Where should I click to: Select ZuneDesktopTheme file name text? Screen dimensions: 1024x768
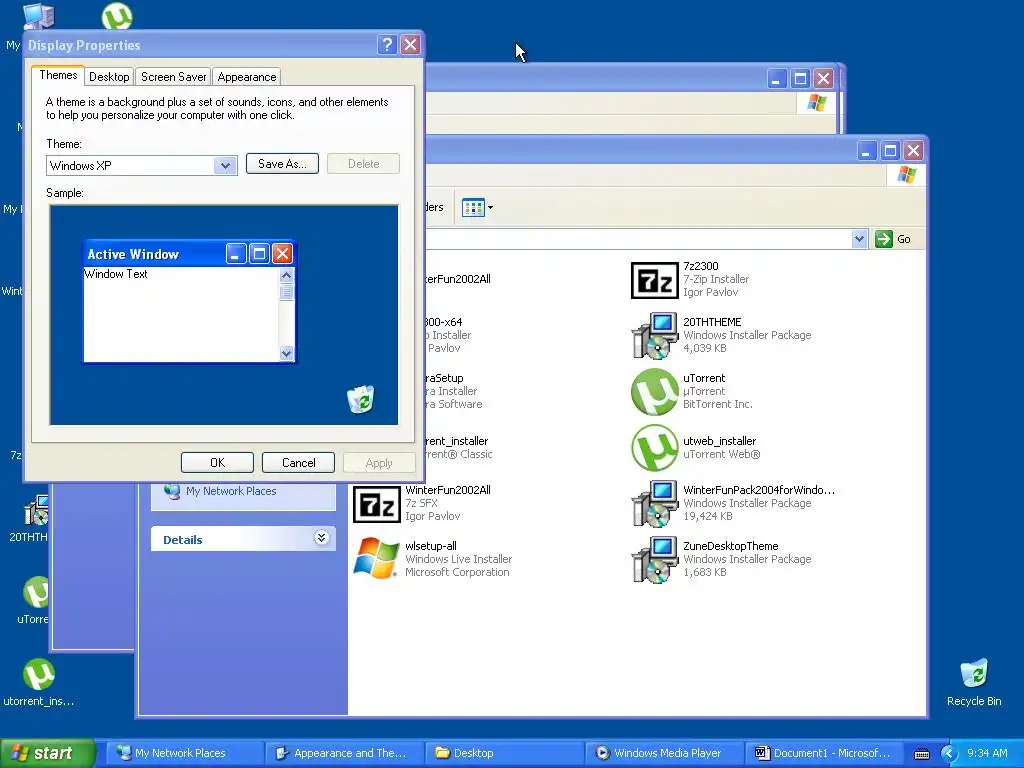tap(731, 546)
